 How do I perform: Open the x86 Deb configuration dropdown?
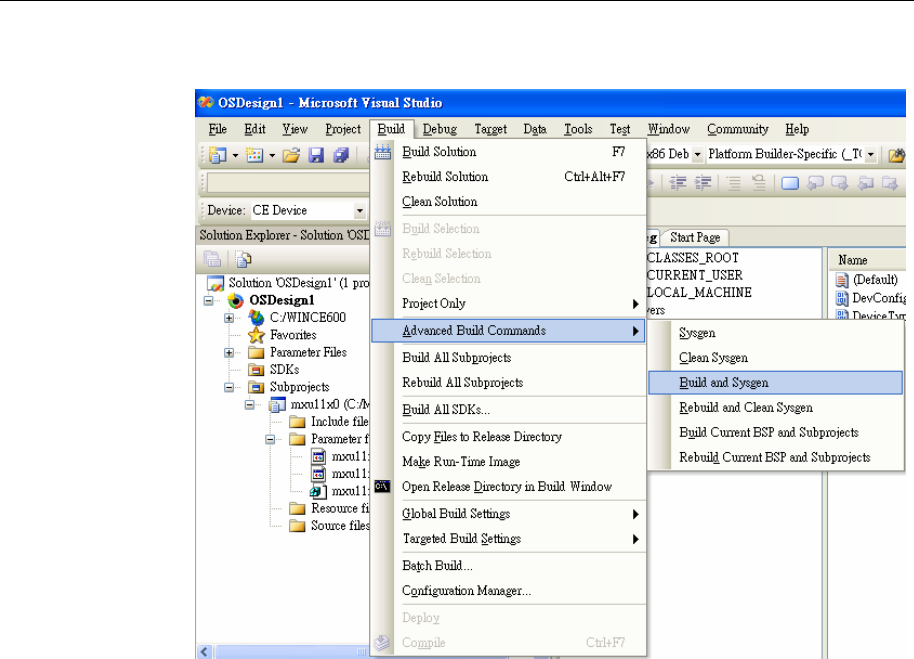697,154
